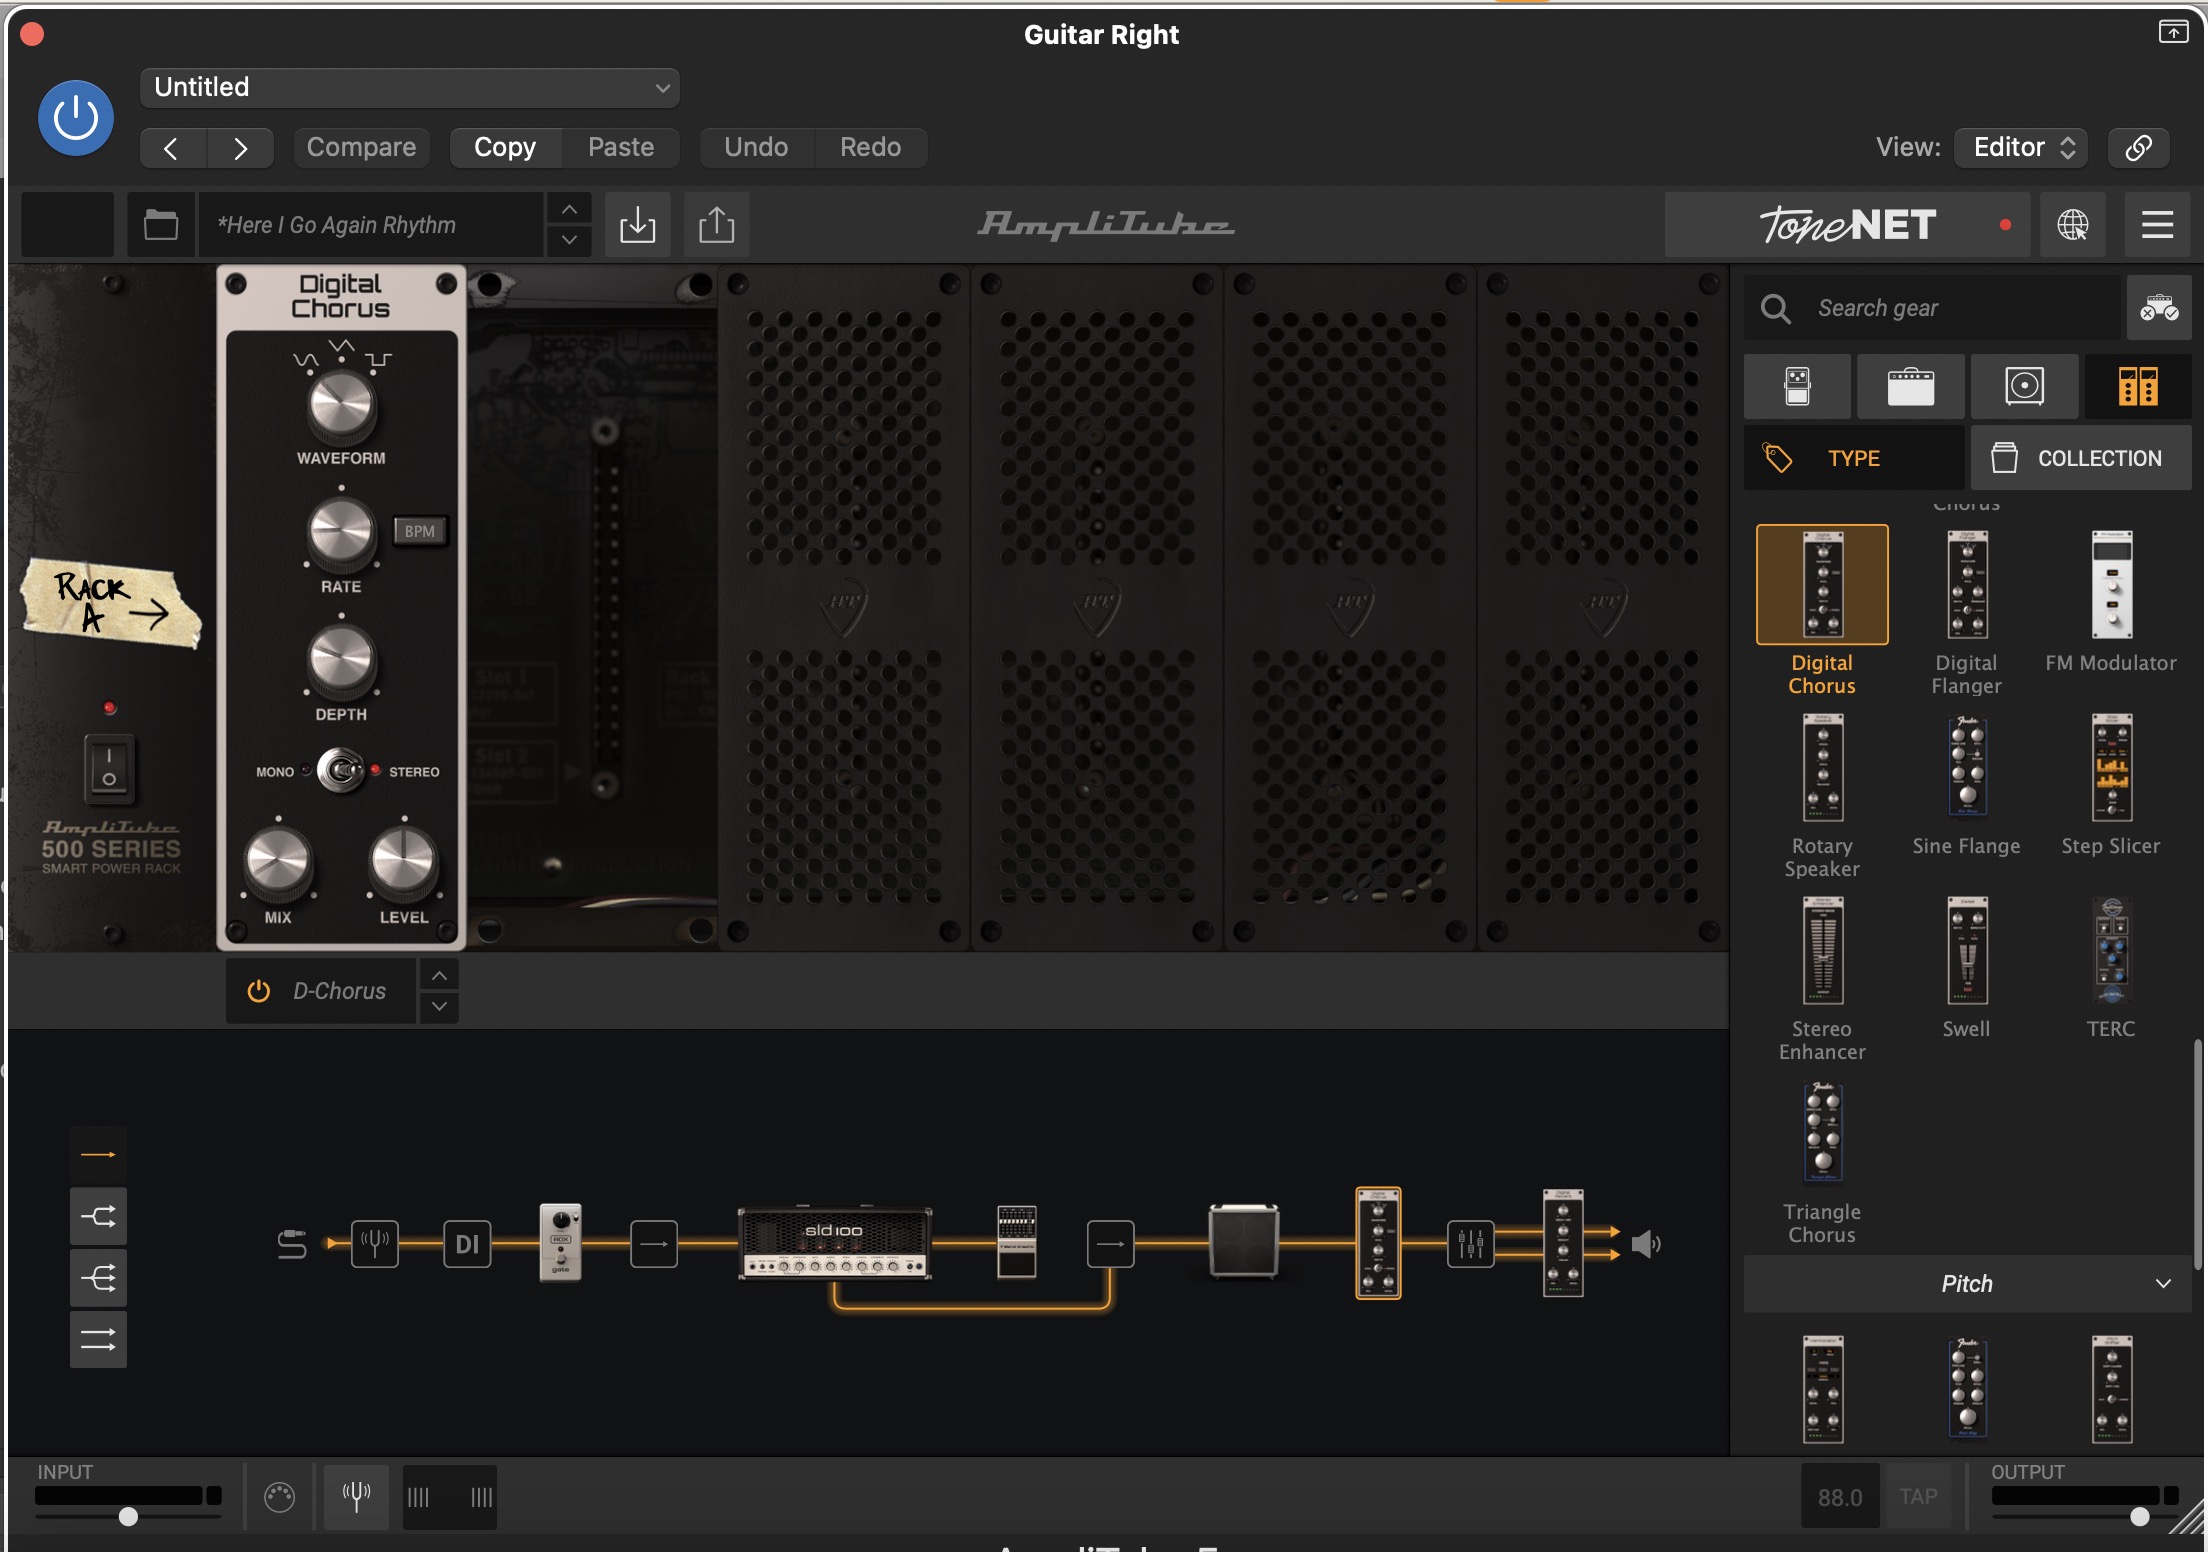Click the export preset share icon
Screen dimensions: 2208x1552
(x=716, y=225)
